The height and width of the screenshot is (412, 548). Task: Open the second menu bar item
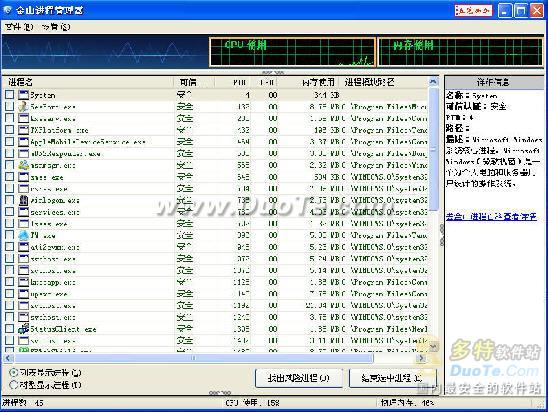tap(56, 27)
